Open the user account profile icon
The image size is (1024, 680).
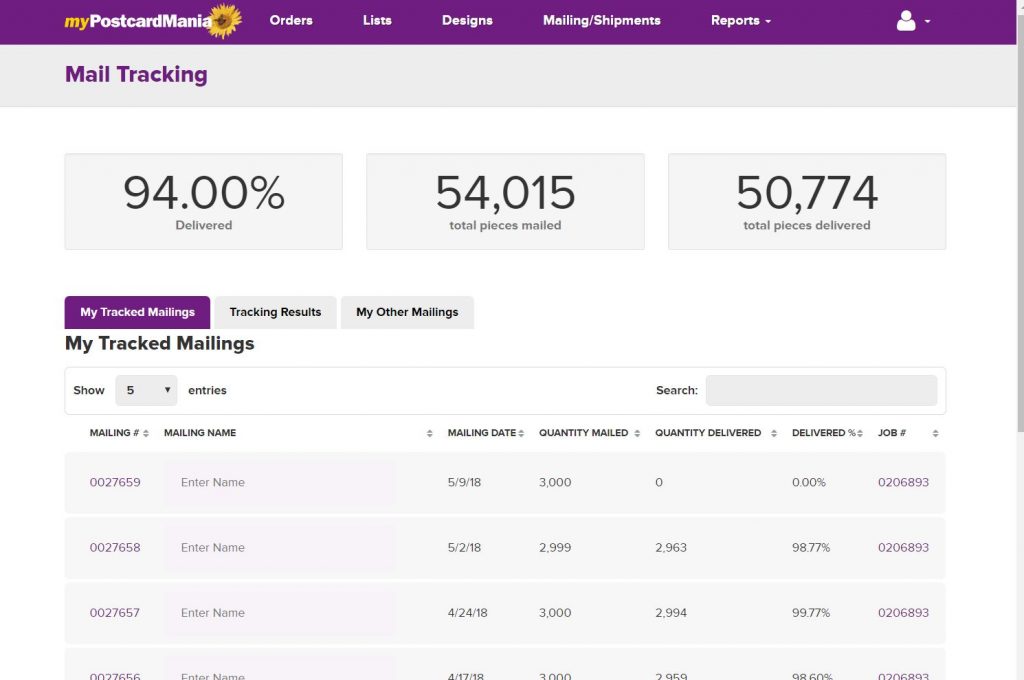point(906,21)
